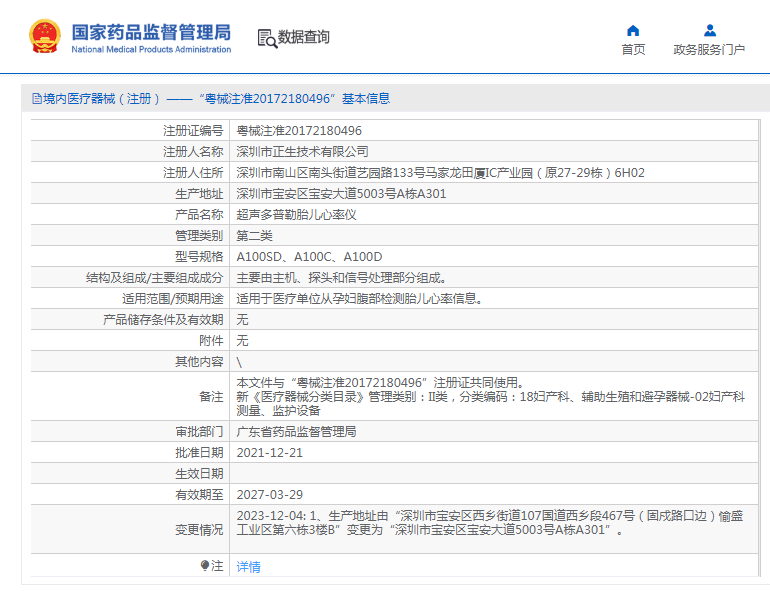The width and height of the screenshot is (770, 593).
Task: Click the 结构及组成/主要组成成分 label
Action: click(155, 278)
